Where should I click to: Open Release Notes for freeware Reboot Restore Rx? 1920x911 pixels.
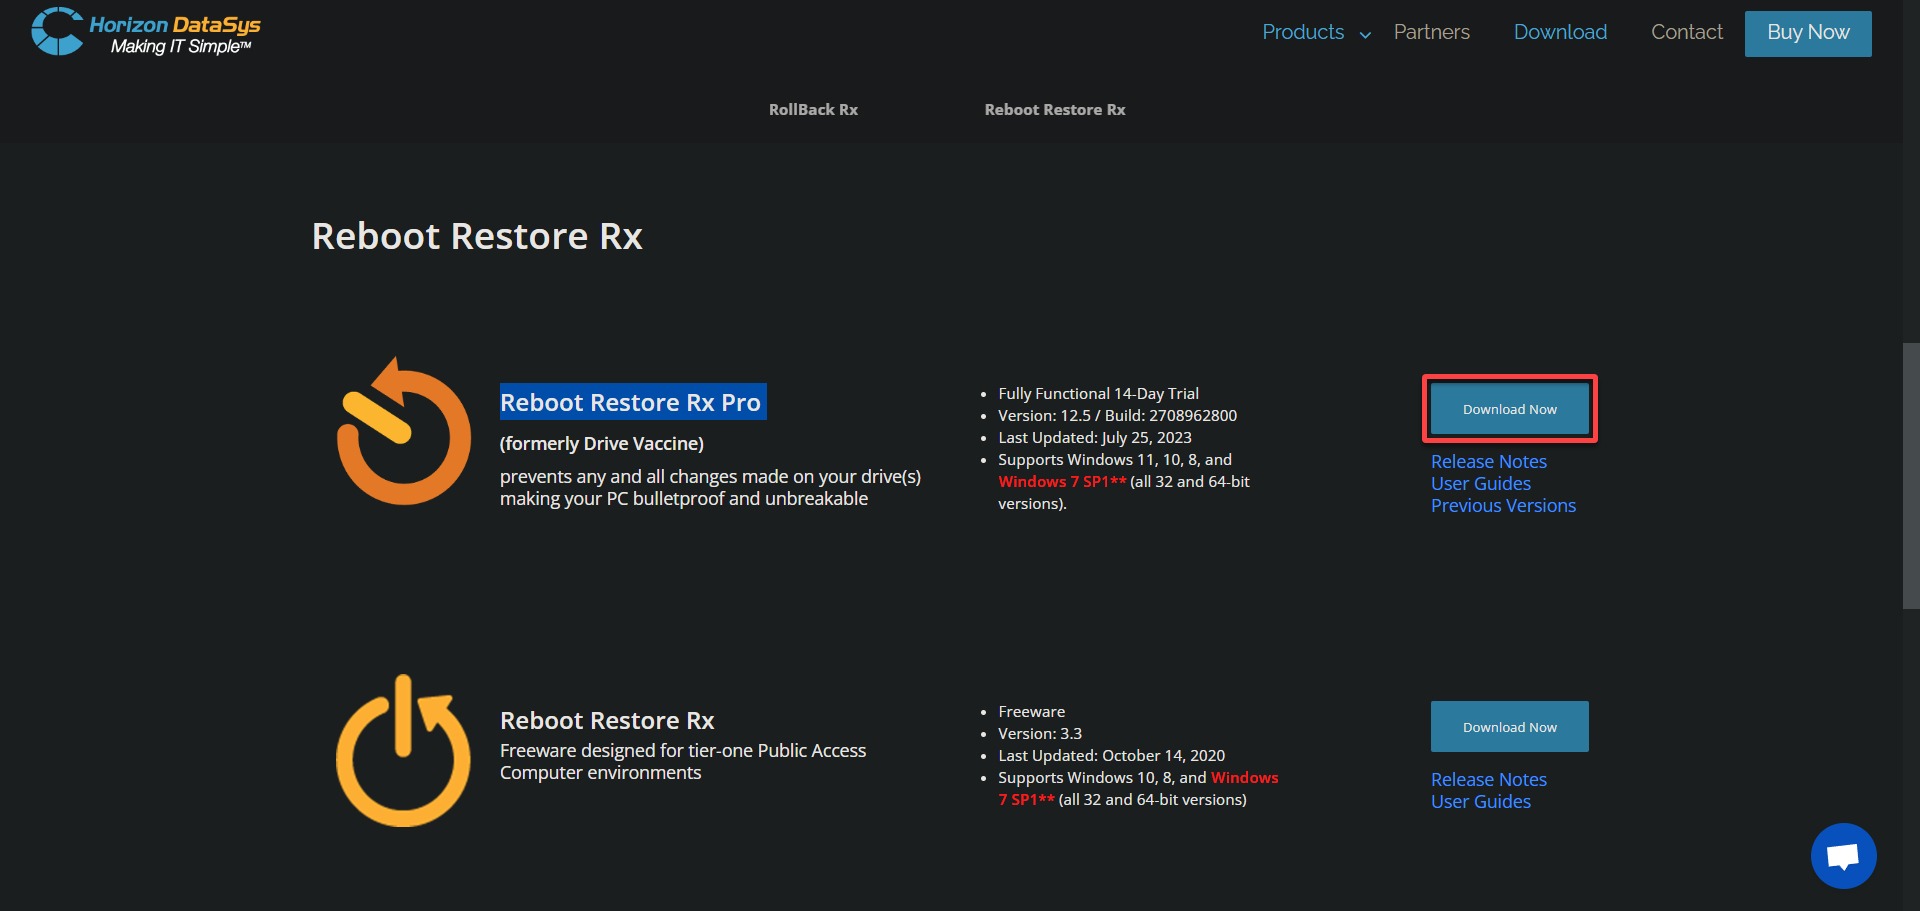click(x=1488, y=780)
